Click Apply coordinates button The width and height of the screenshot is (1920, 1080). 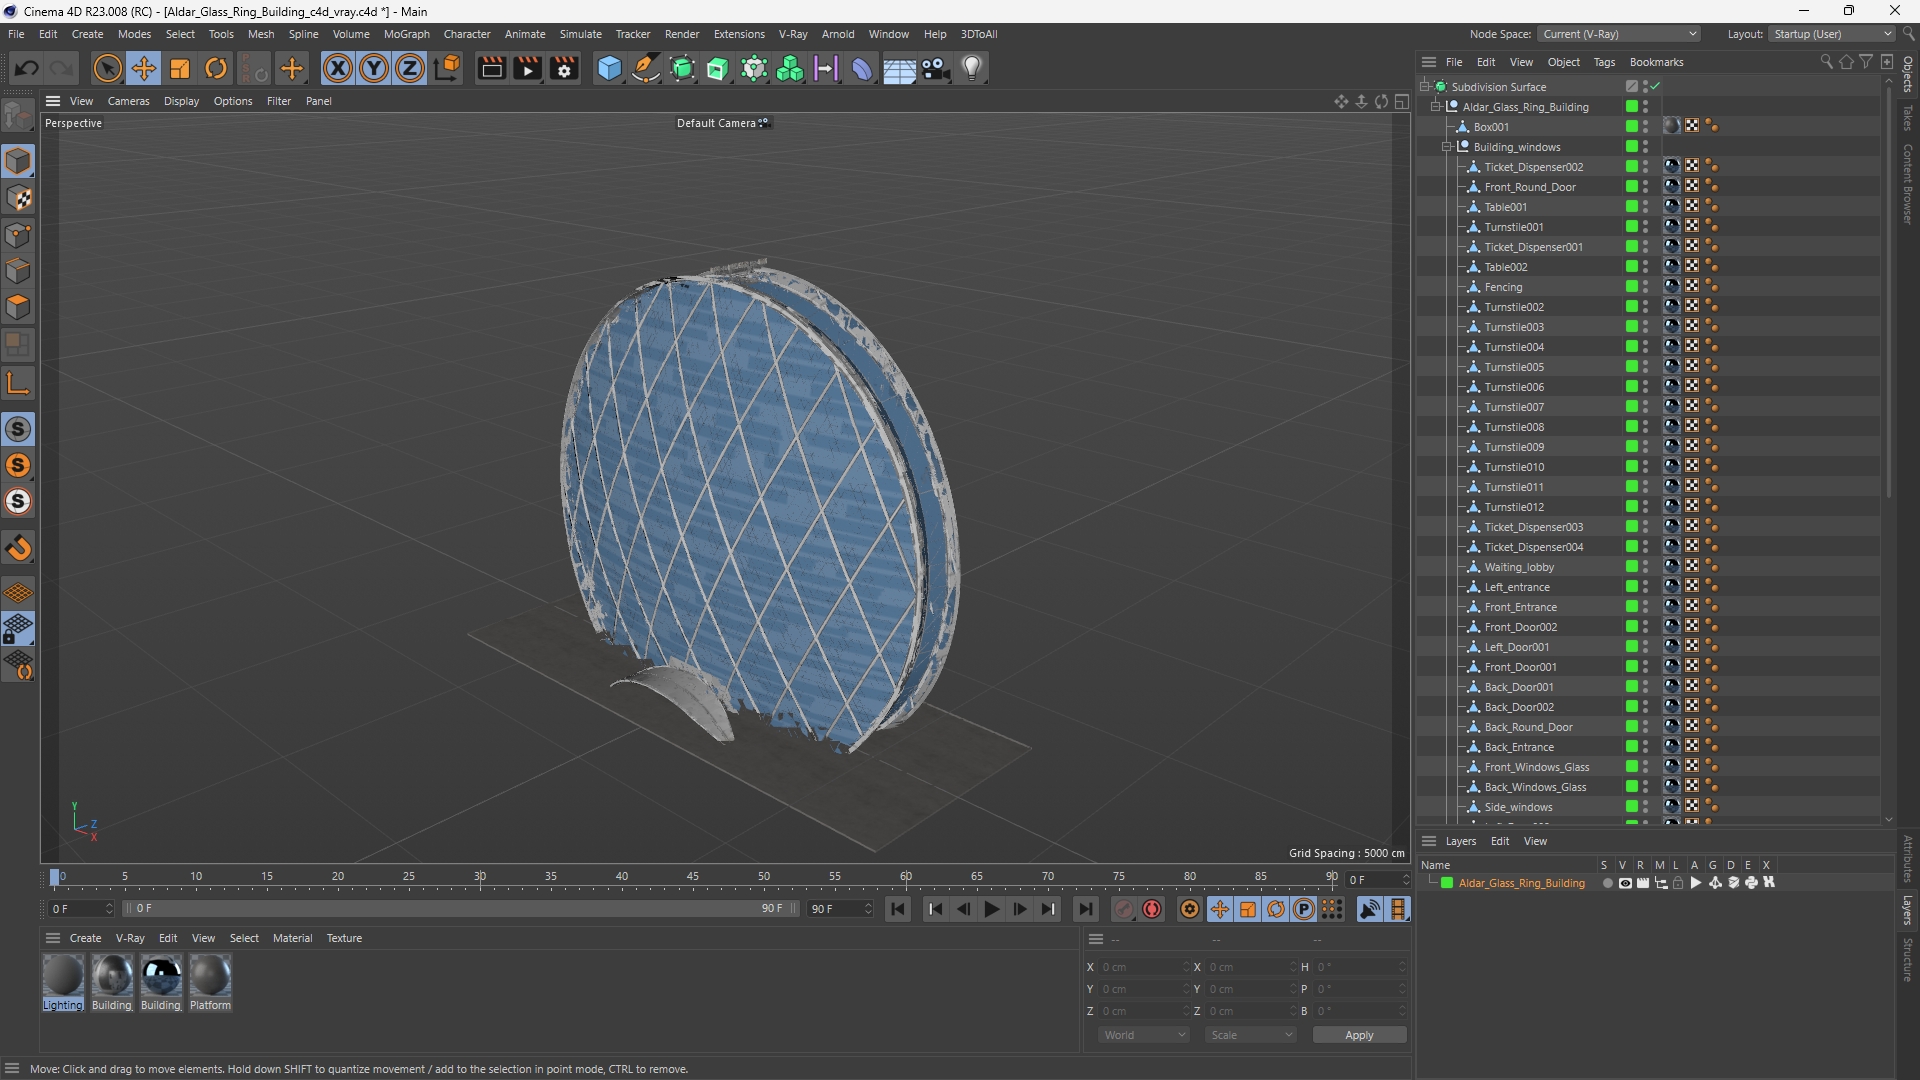click(1359, 1035)
